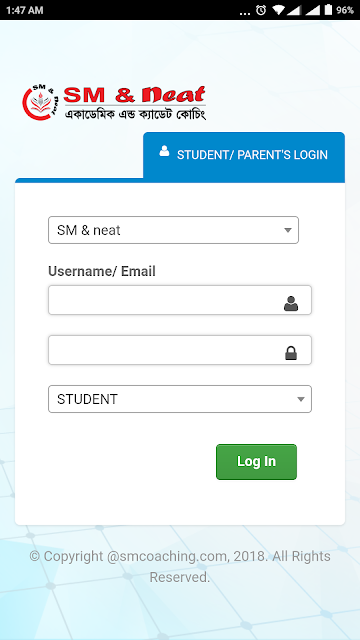Click the Username/ Email label
The image size is (360, 640).
(x=102, y=271)
